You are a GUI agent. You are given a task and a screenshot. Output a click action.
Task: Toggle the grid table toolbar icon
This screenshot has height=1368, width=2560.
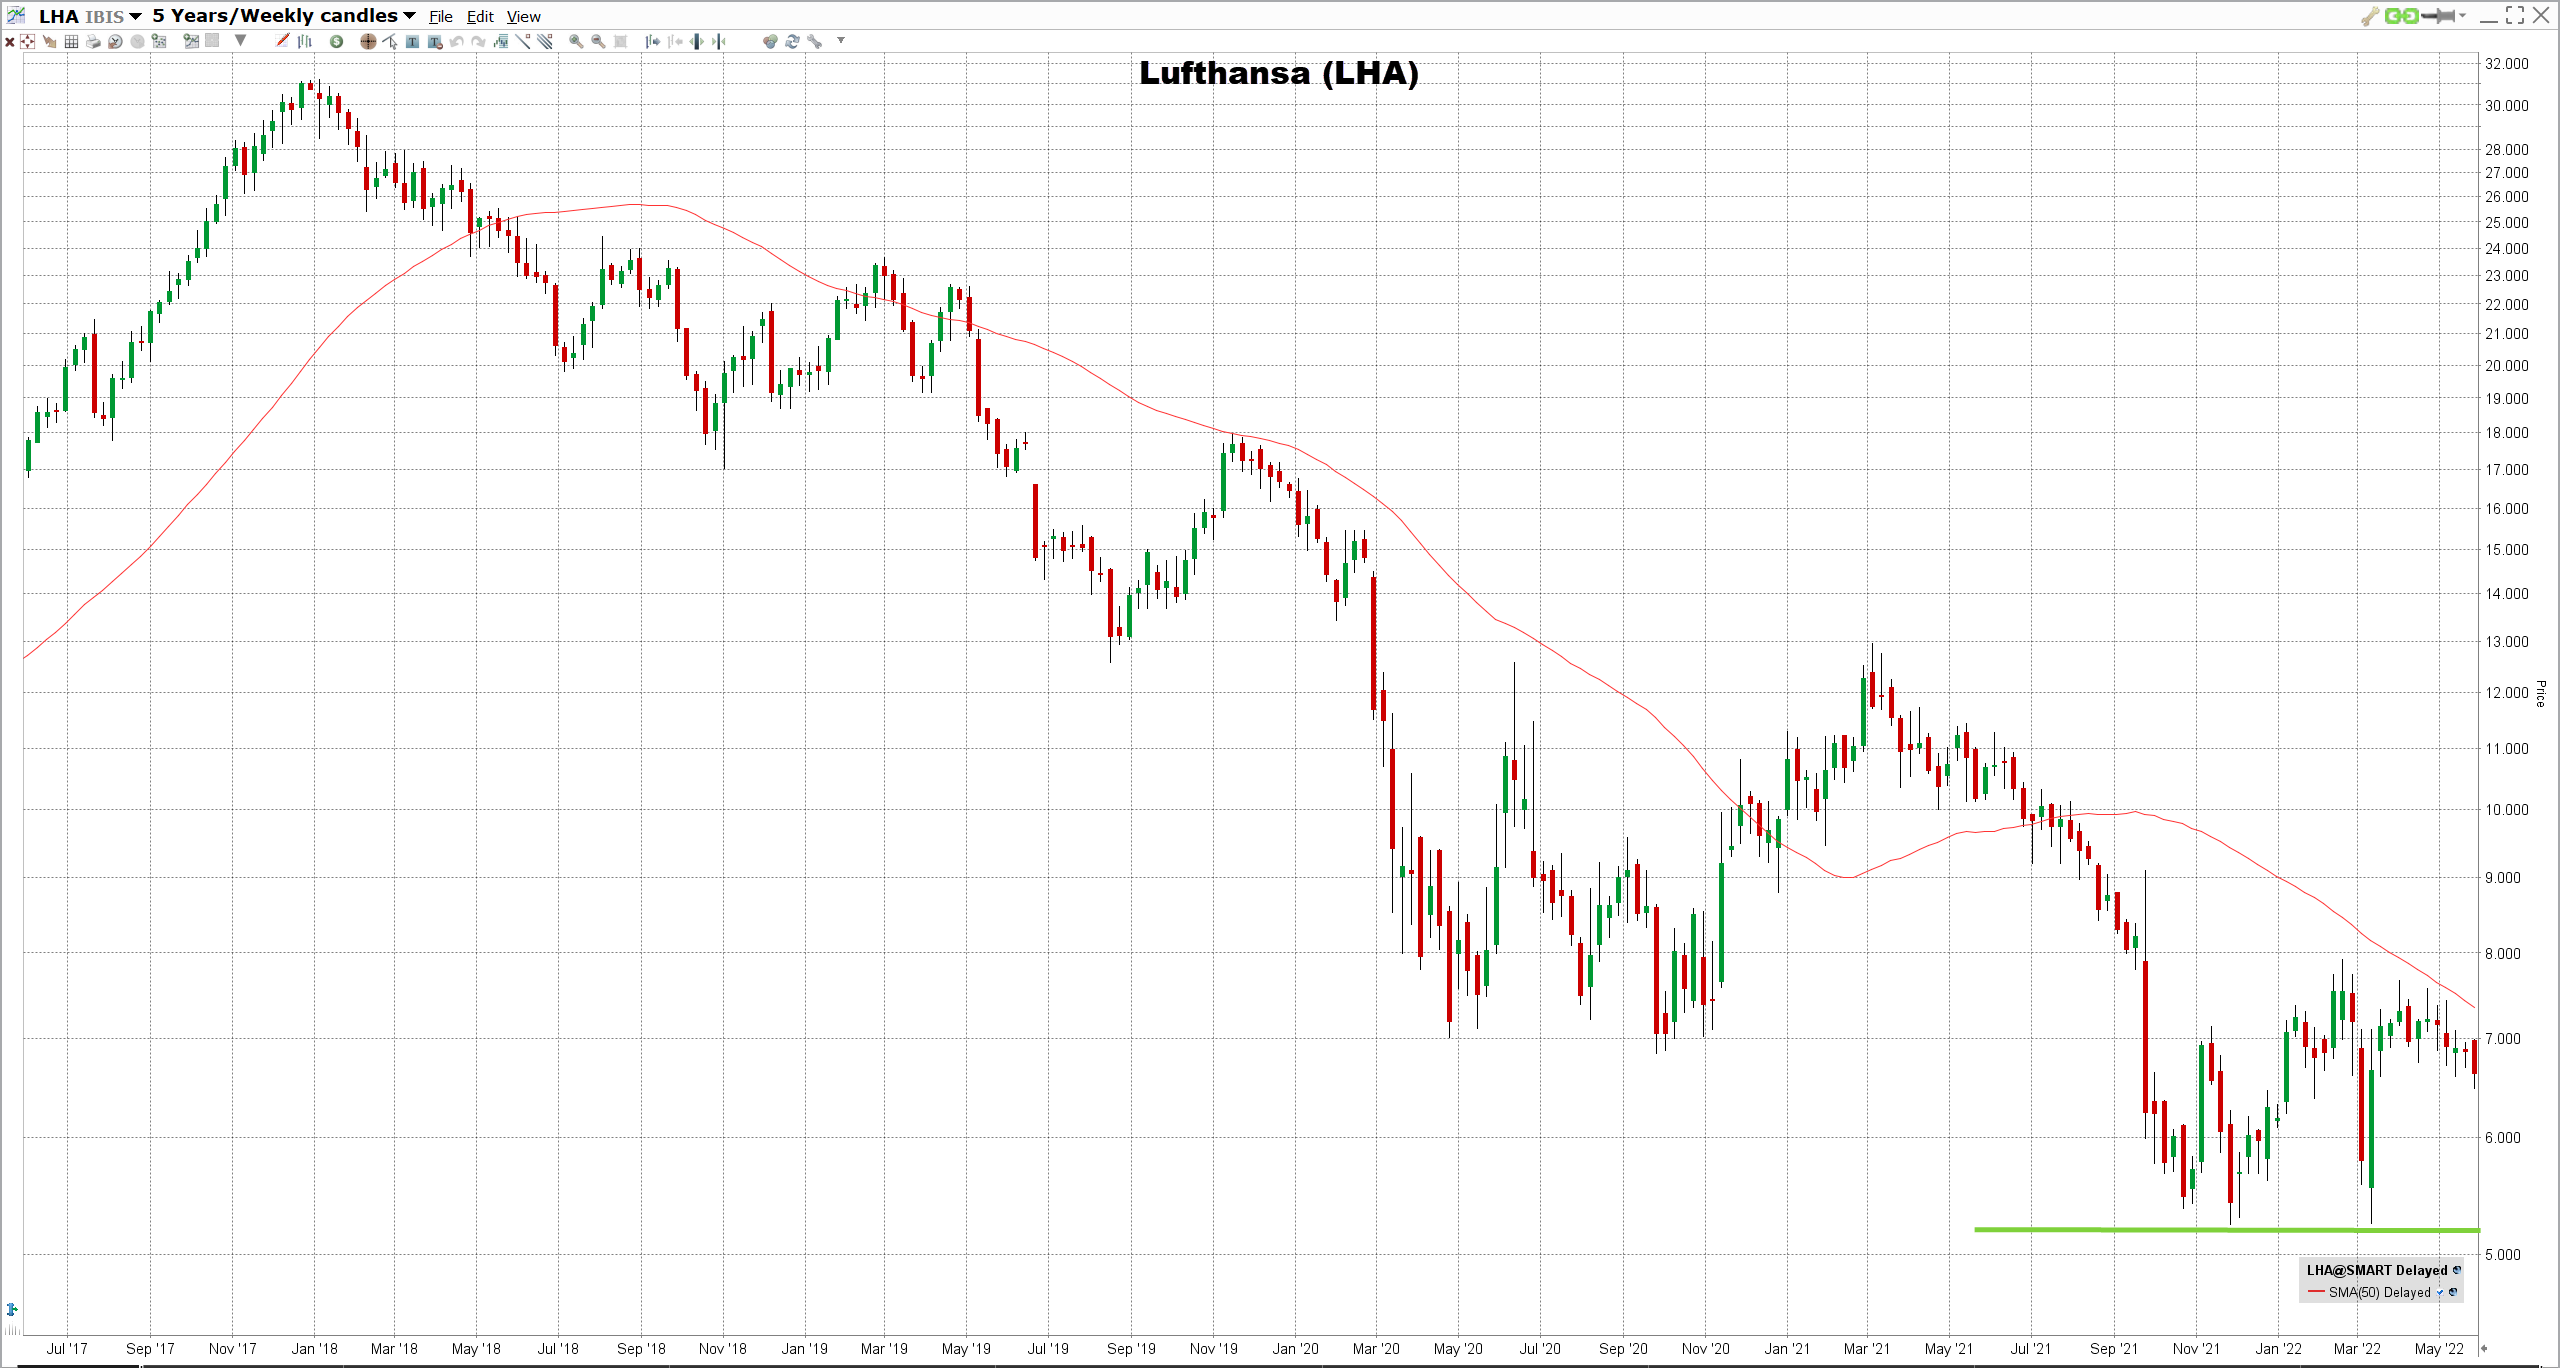[x=71, y=41]
